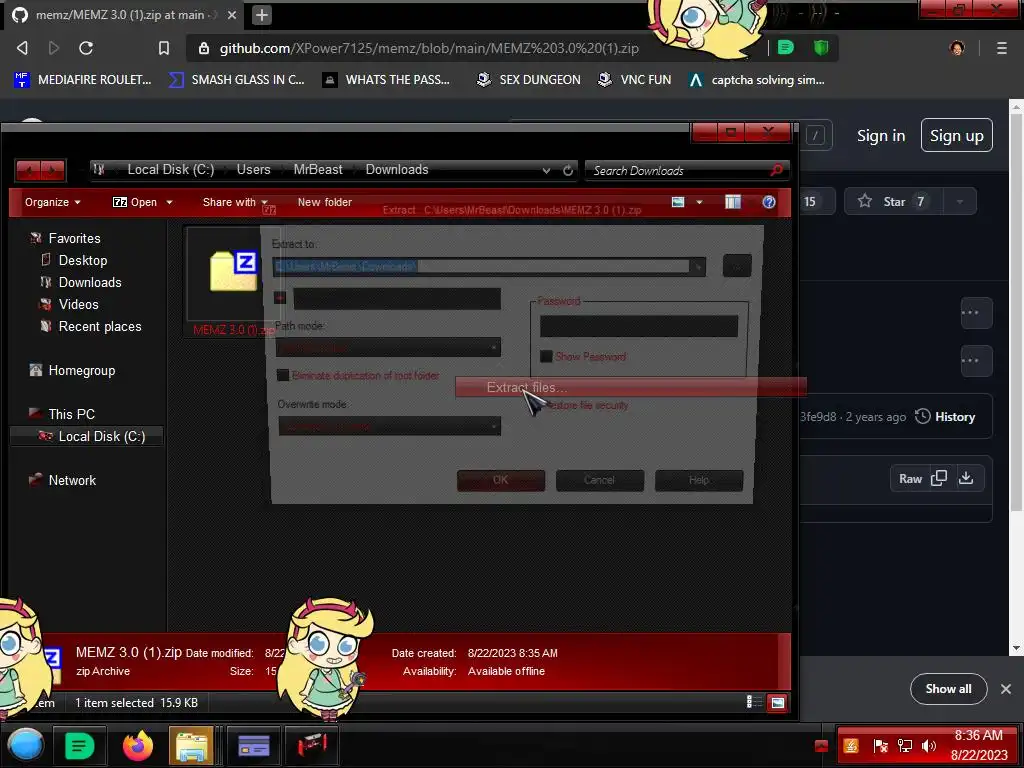Click Help in the Extract dialog
This screenshot has width=1024, height=768.
pos(699,480)
